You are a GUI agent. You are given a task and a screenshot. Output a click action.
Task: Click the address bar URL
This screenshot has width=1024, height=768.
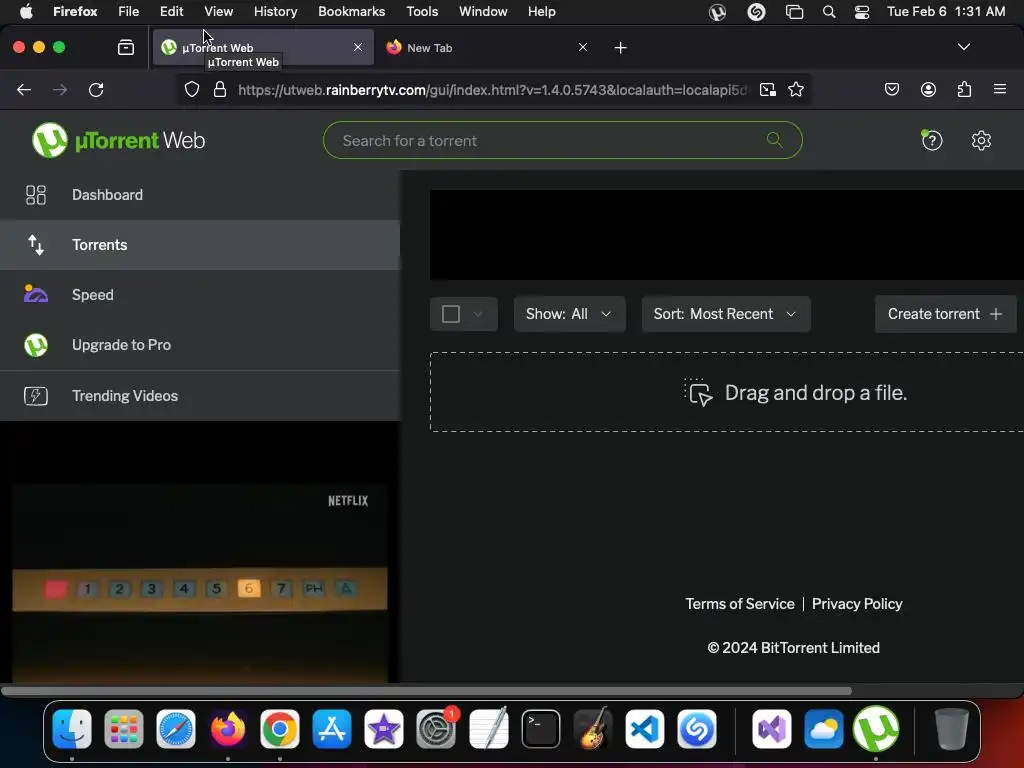tap(492, 90)
